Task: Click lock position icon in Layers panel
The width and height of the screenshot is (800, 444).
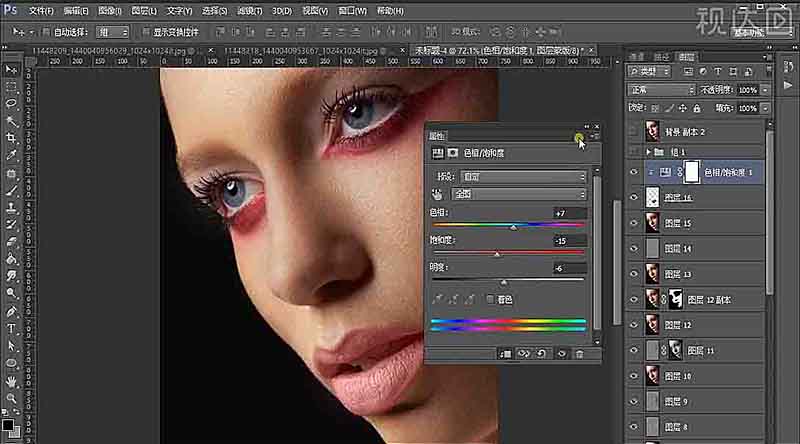Action: point(683,108)
